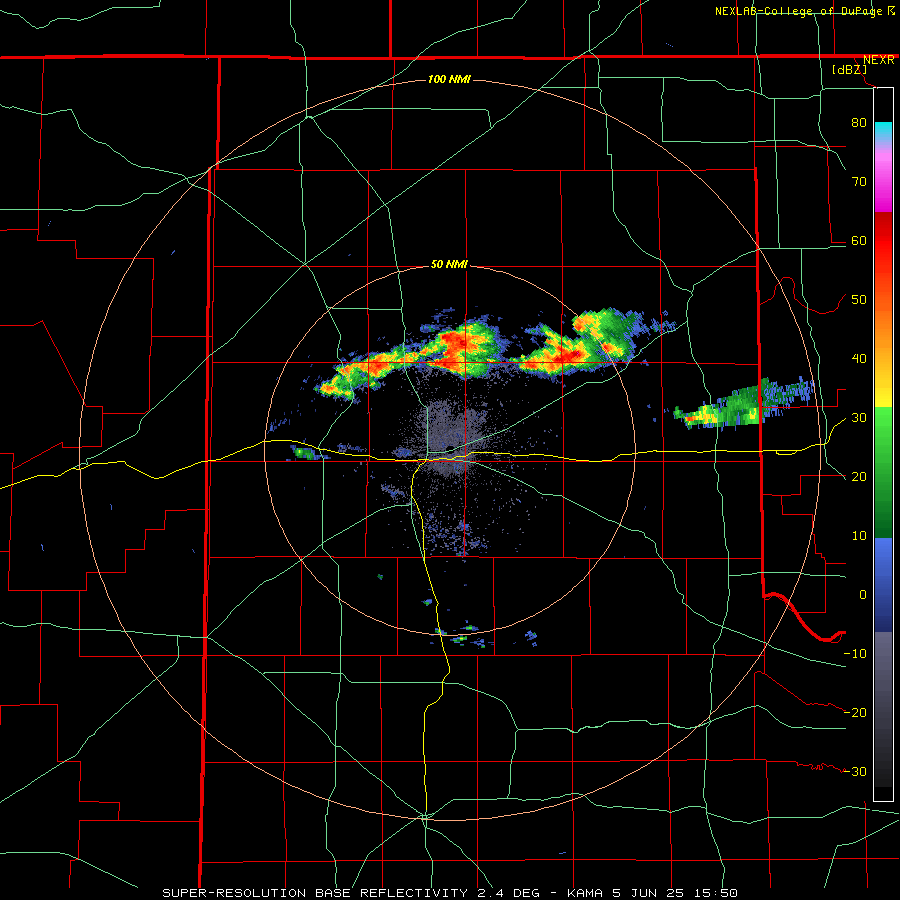Select the -10 value on dBZ scale
The height and width of the screenshot is (900, 900).
(855, 654)
